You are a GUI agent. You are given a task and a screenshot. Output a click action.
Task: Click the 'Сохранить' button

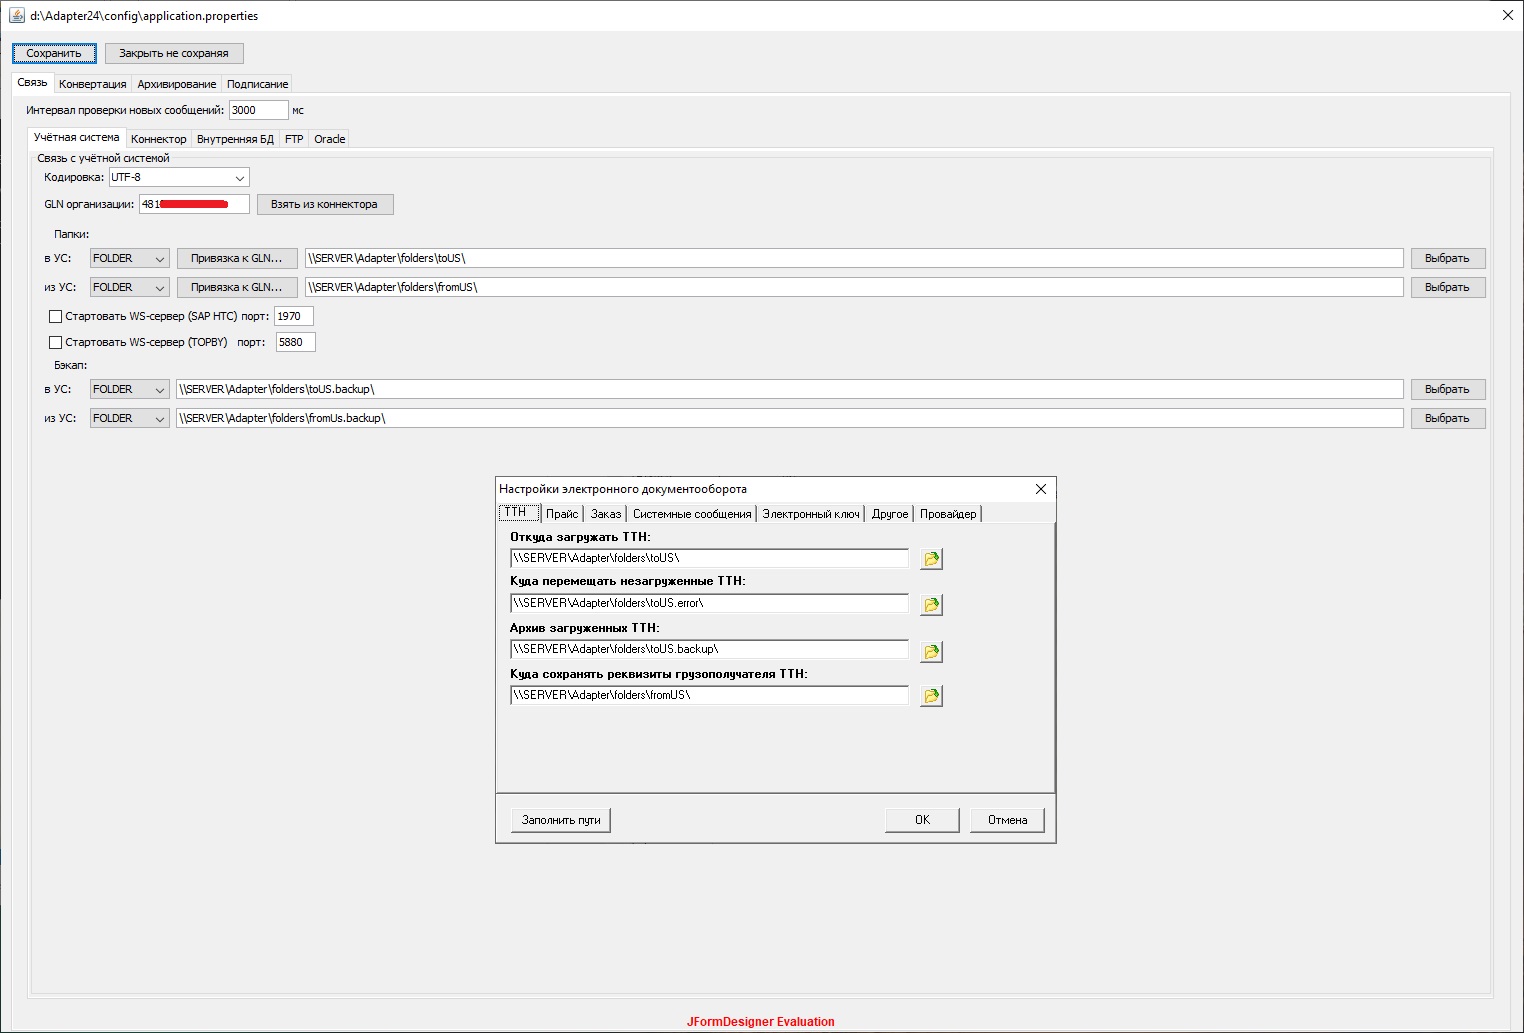(x=54, y=54)
